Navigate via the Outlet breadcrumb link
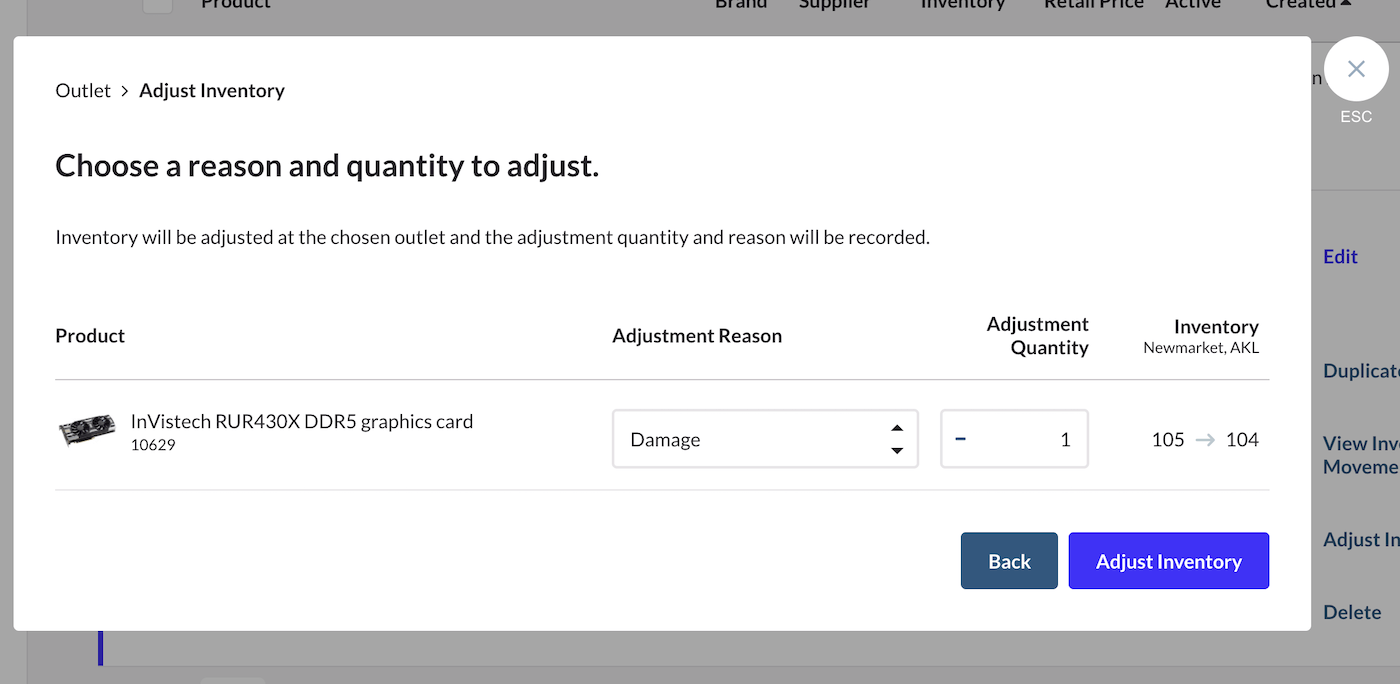Image resolution: width=1400 pixels, height=684 pixels. [x=83, y=90]
